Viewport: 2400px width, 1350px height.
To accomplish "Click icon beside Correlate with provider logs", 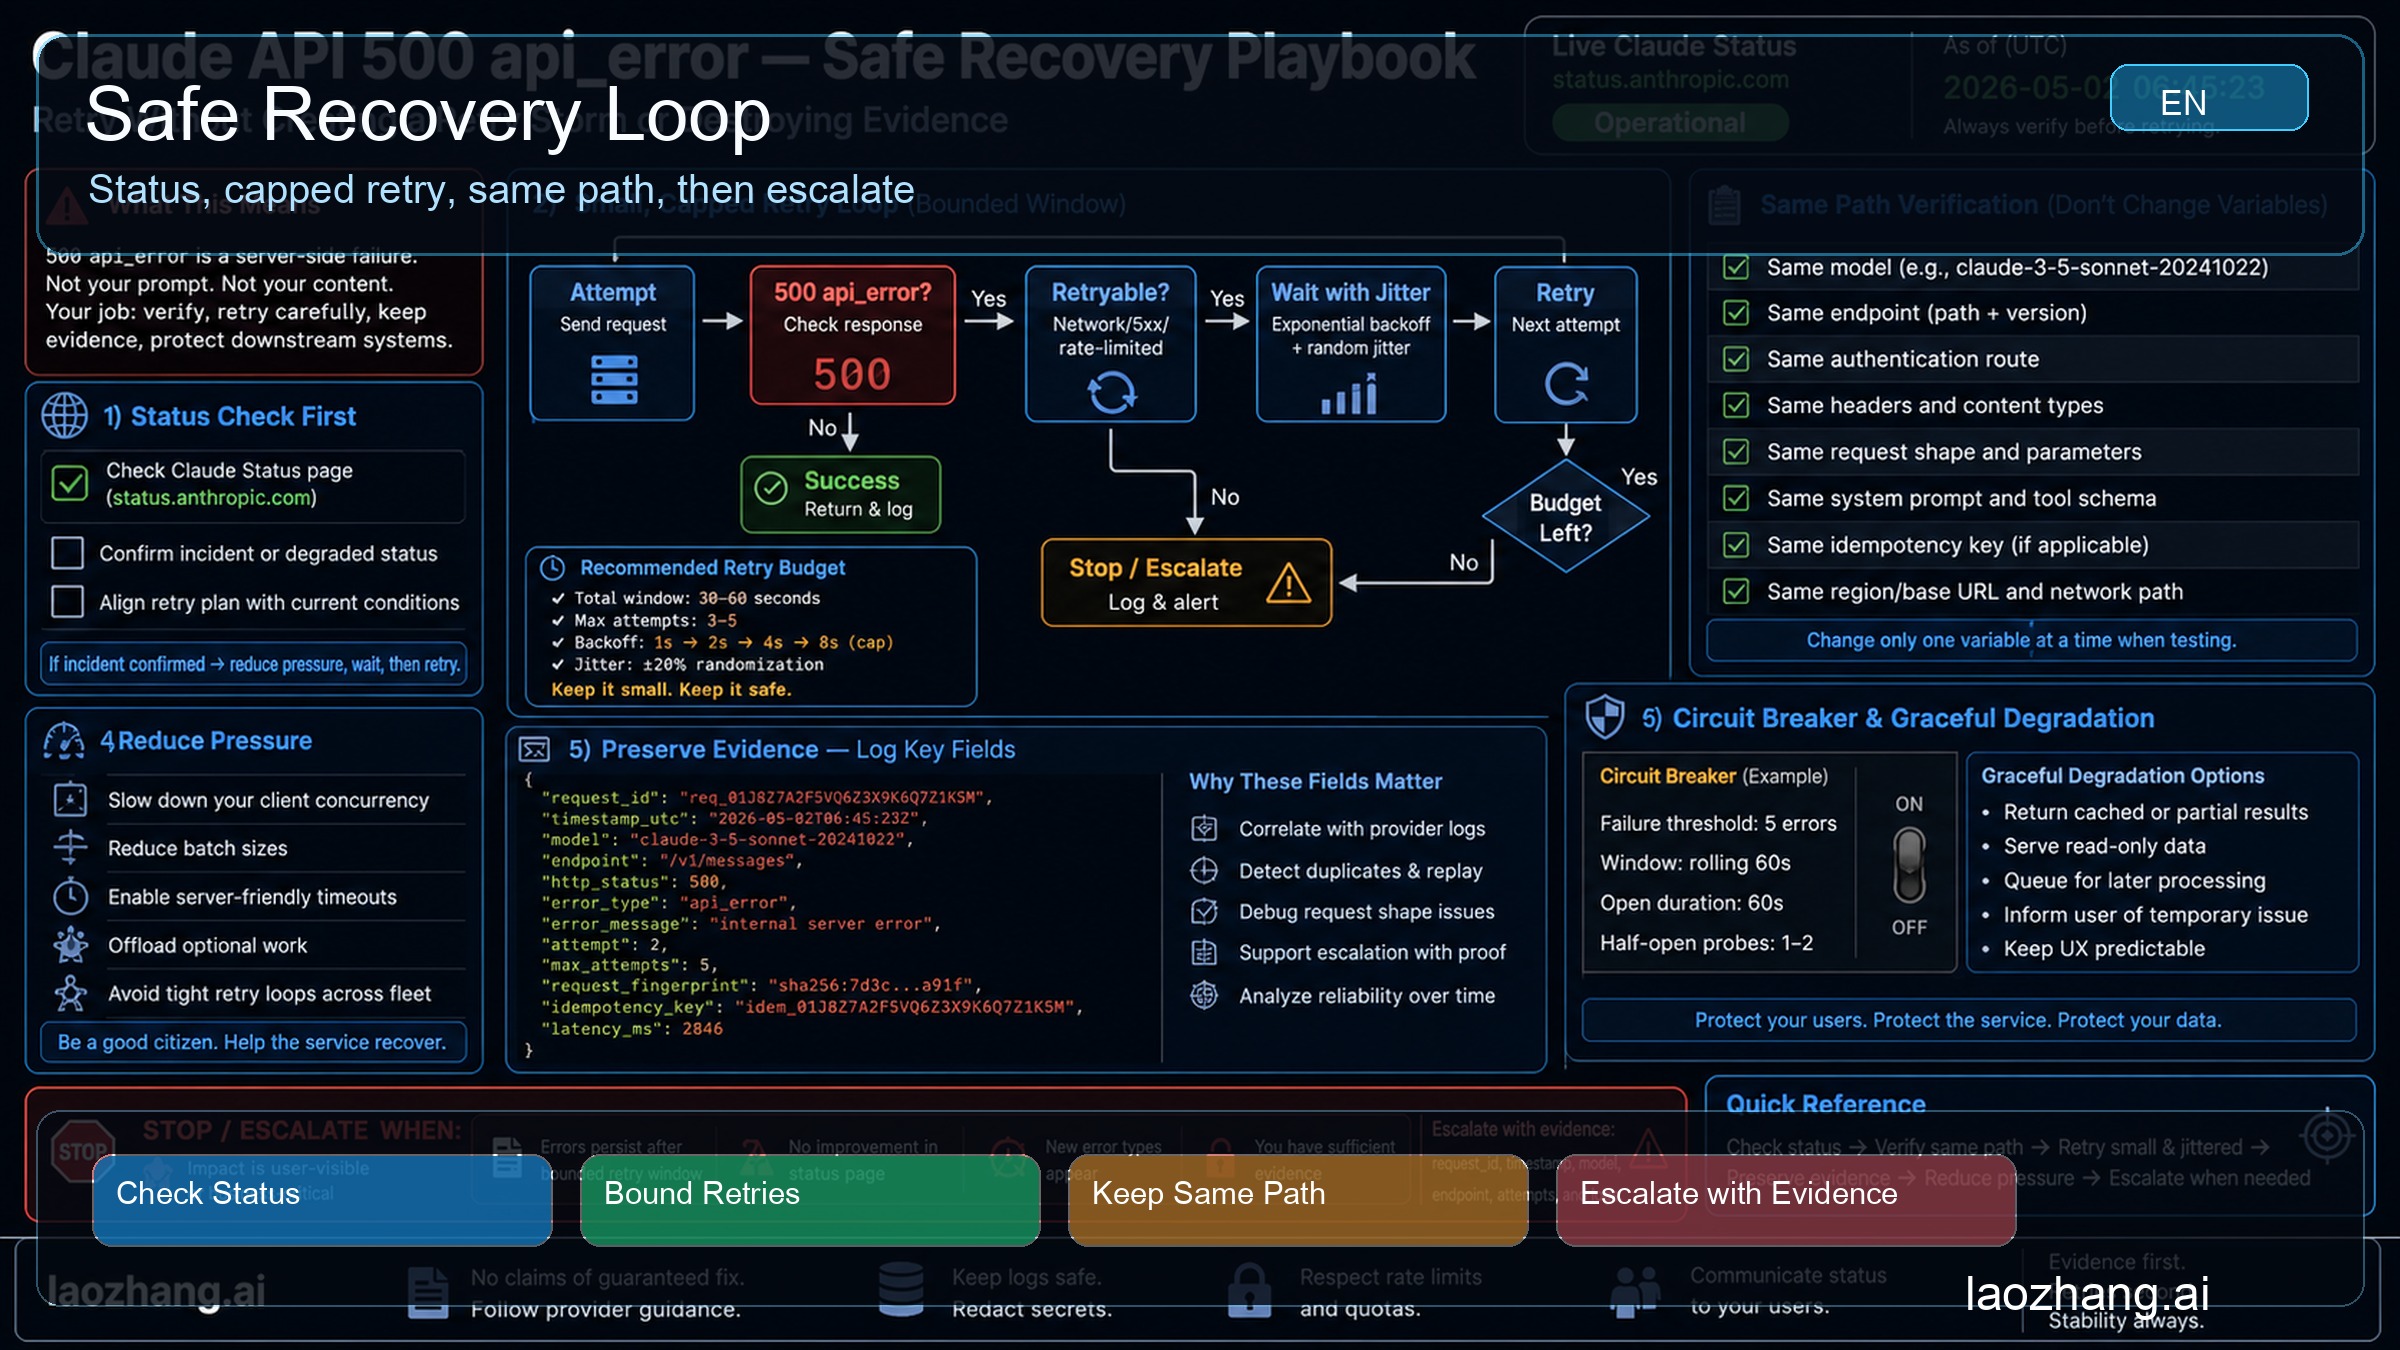I will pos(1204,828).
